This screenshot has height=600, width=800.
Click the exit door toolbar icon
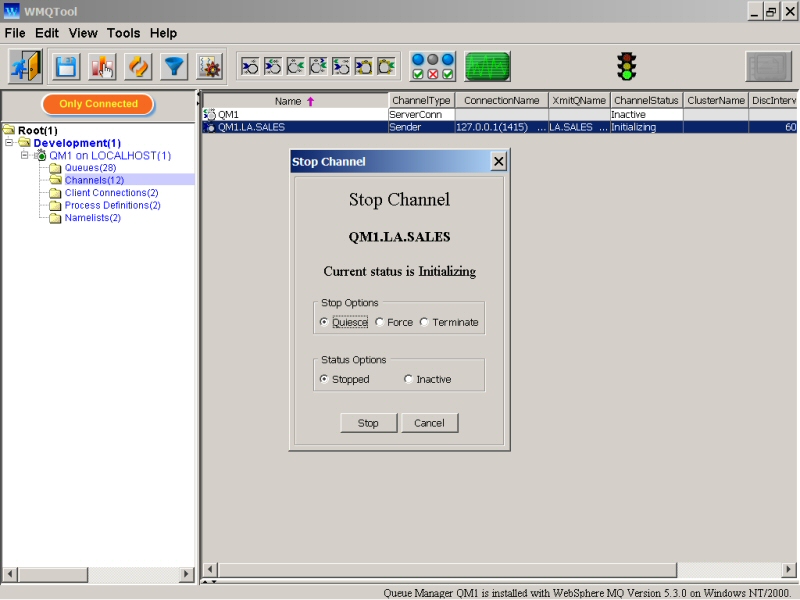point(26,66)
